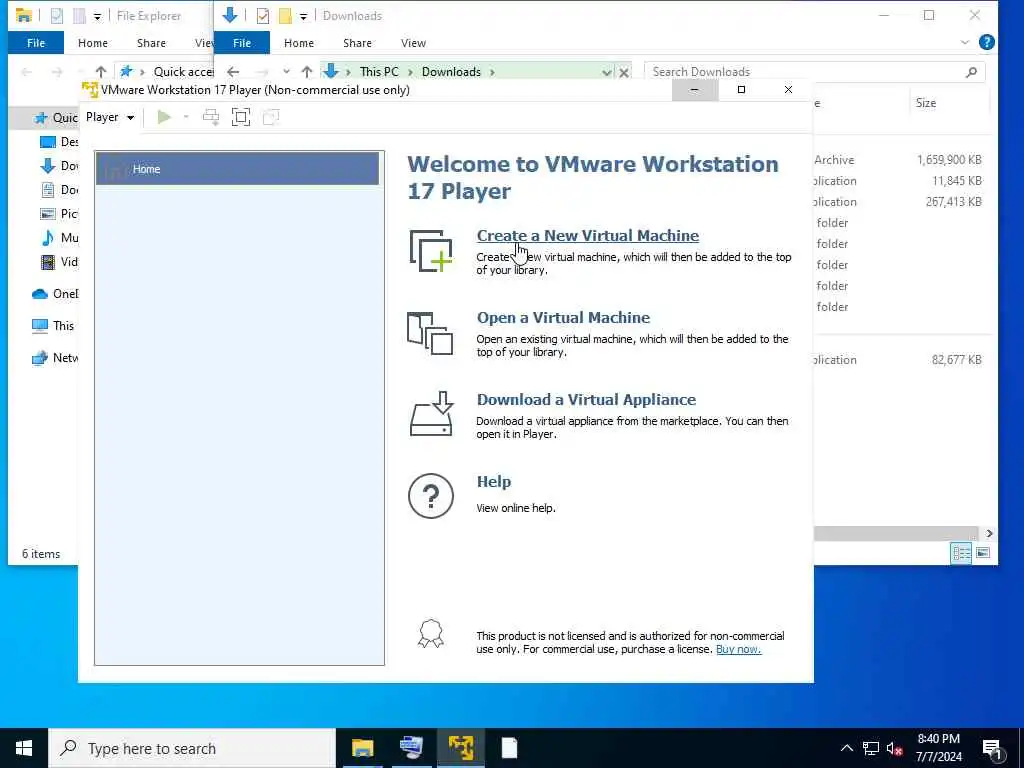Click the muted volume tray icon
The image size is (1024, 768).
(895, 748)
